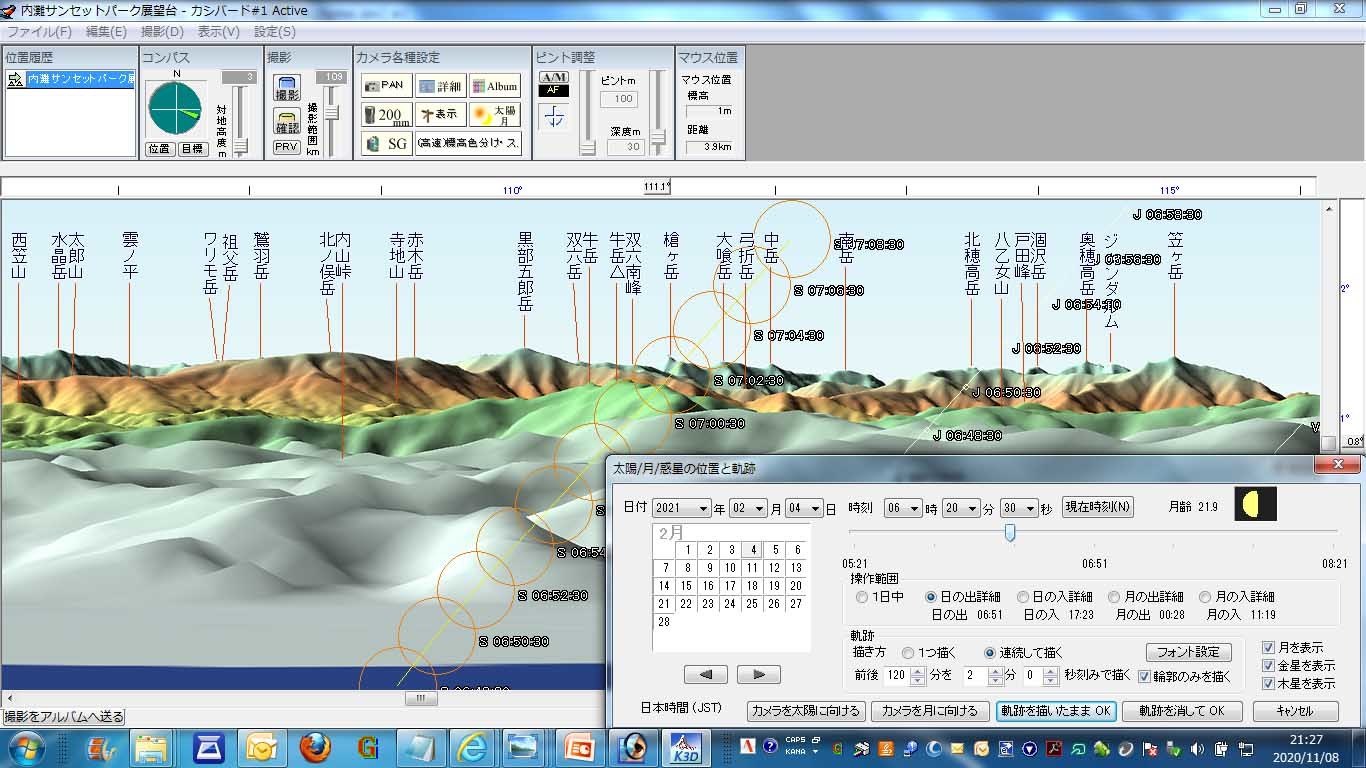Open Internet Explorer from the taskbar

(471, 746)
